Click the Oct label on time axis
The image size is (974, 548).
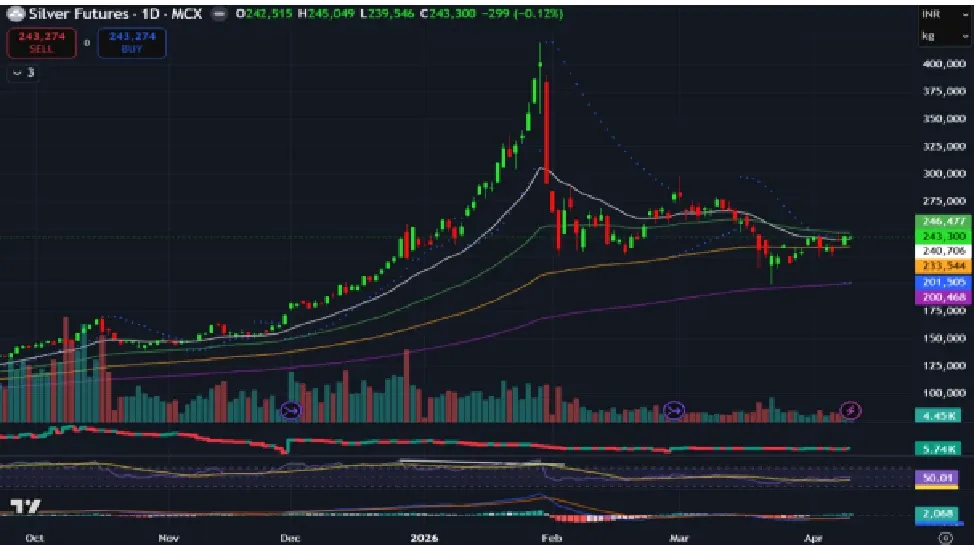pyautogui.click(x=35, y=538)
